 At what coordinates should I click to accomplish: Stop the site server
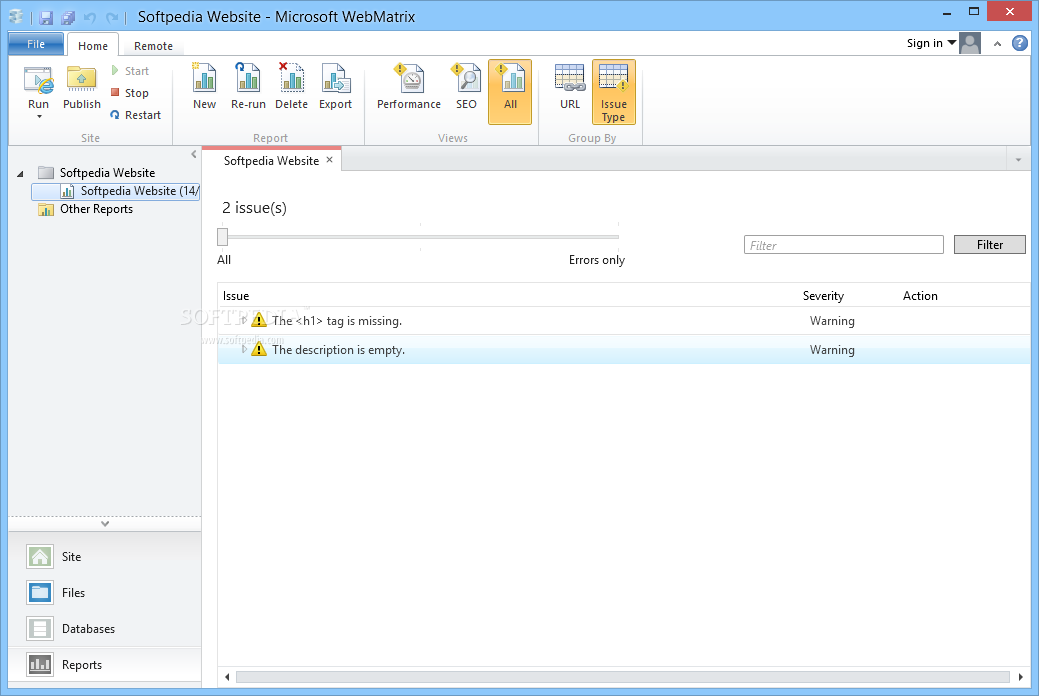(x=130, y=93)
